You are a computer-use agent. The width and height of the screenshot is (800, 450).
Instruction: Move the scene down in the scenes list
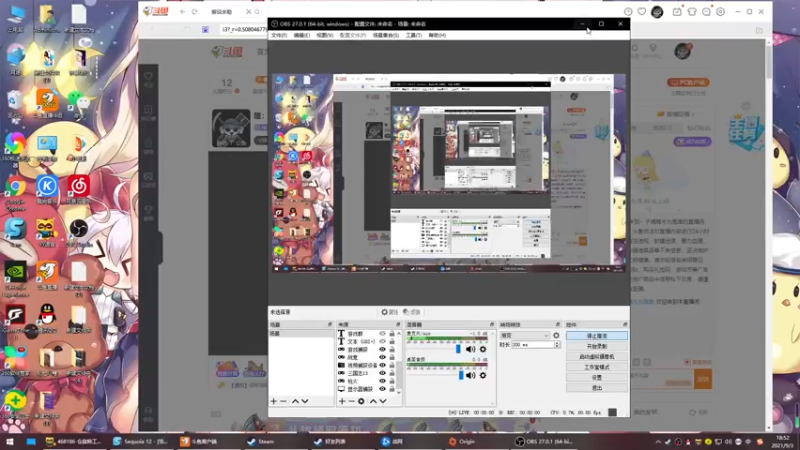pyautogui.click(x=305, y=402)
